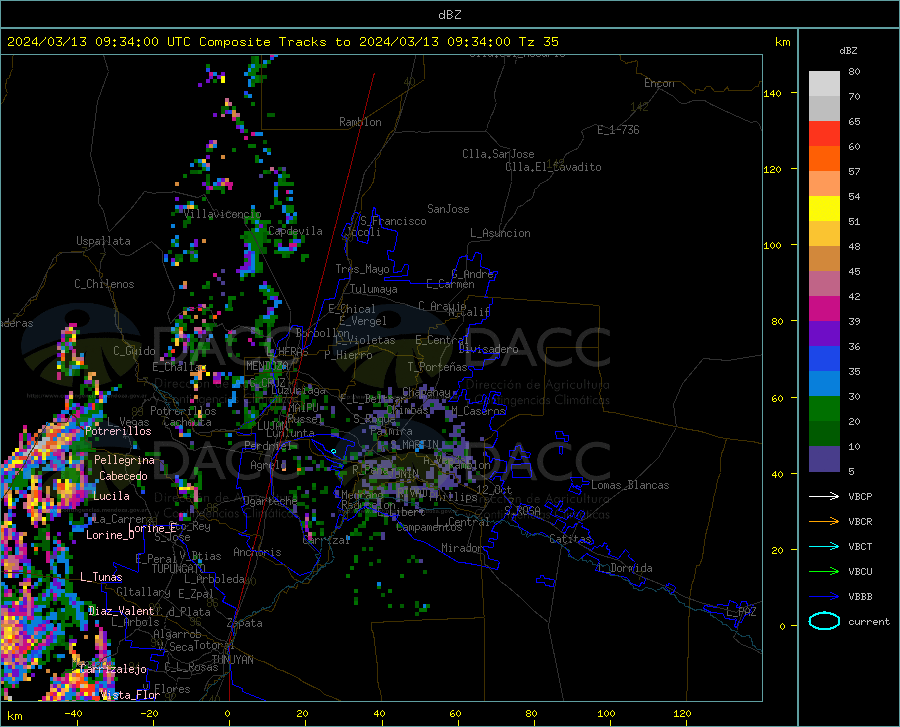900x727 pixels.
Task: Click the green VBCU arrow in legend
Action: pos(824,572)
